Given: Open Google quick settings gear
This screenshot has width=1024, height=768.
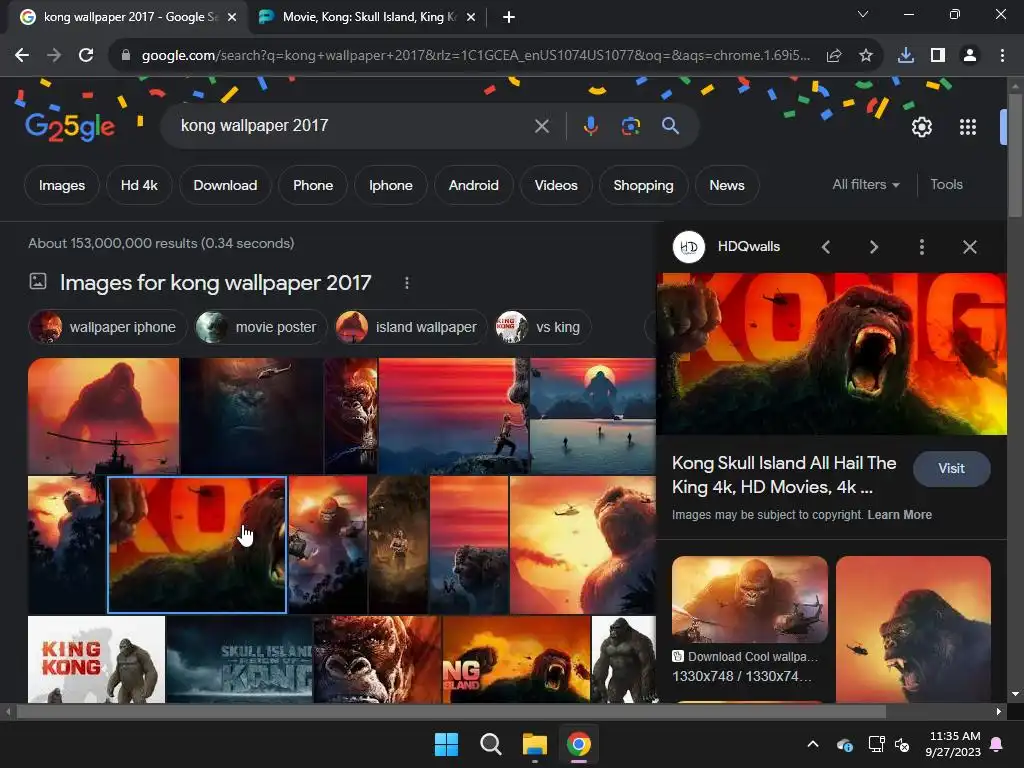Looking at the screenshot, I should coord(921,127).
